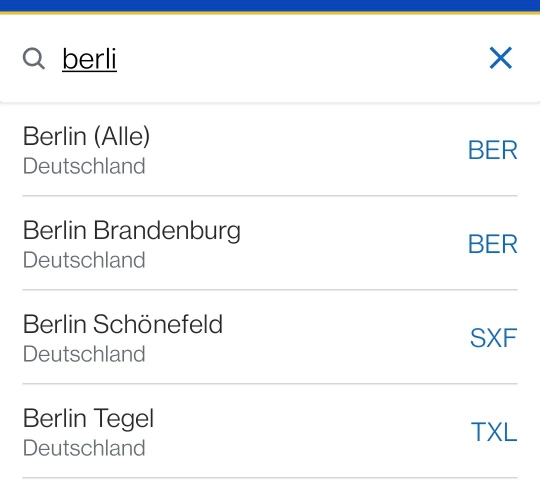The height and width of the screenshot is (488, 540).
Task: Select Berlin Tegel from the list
Action: click(x=270, y=430)
